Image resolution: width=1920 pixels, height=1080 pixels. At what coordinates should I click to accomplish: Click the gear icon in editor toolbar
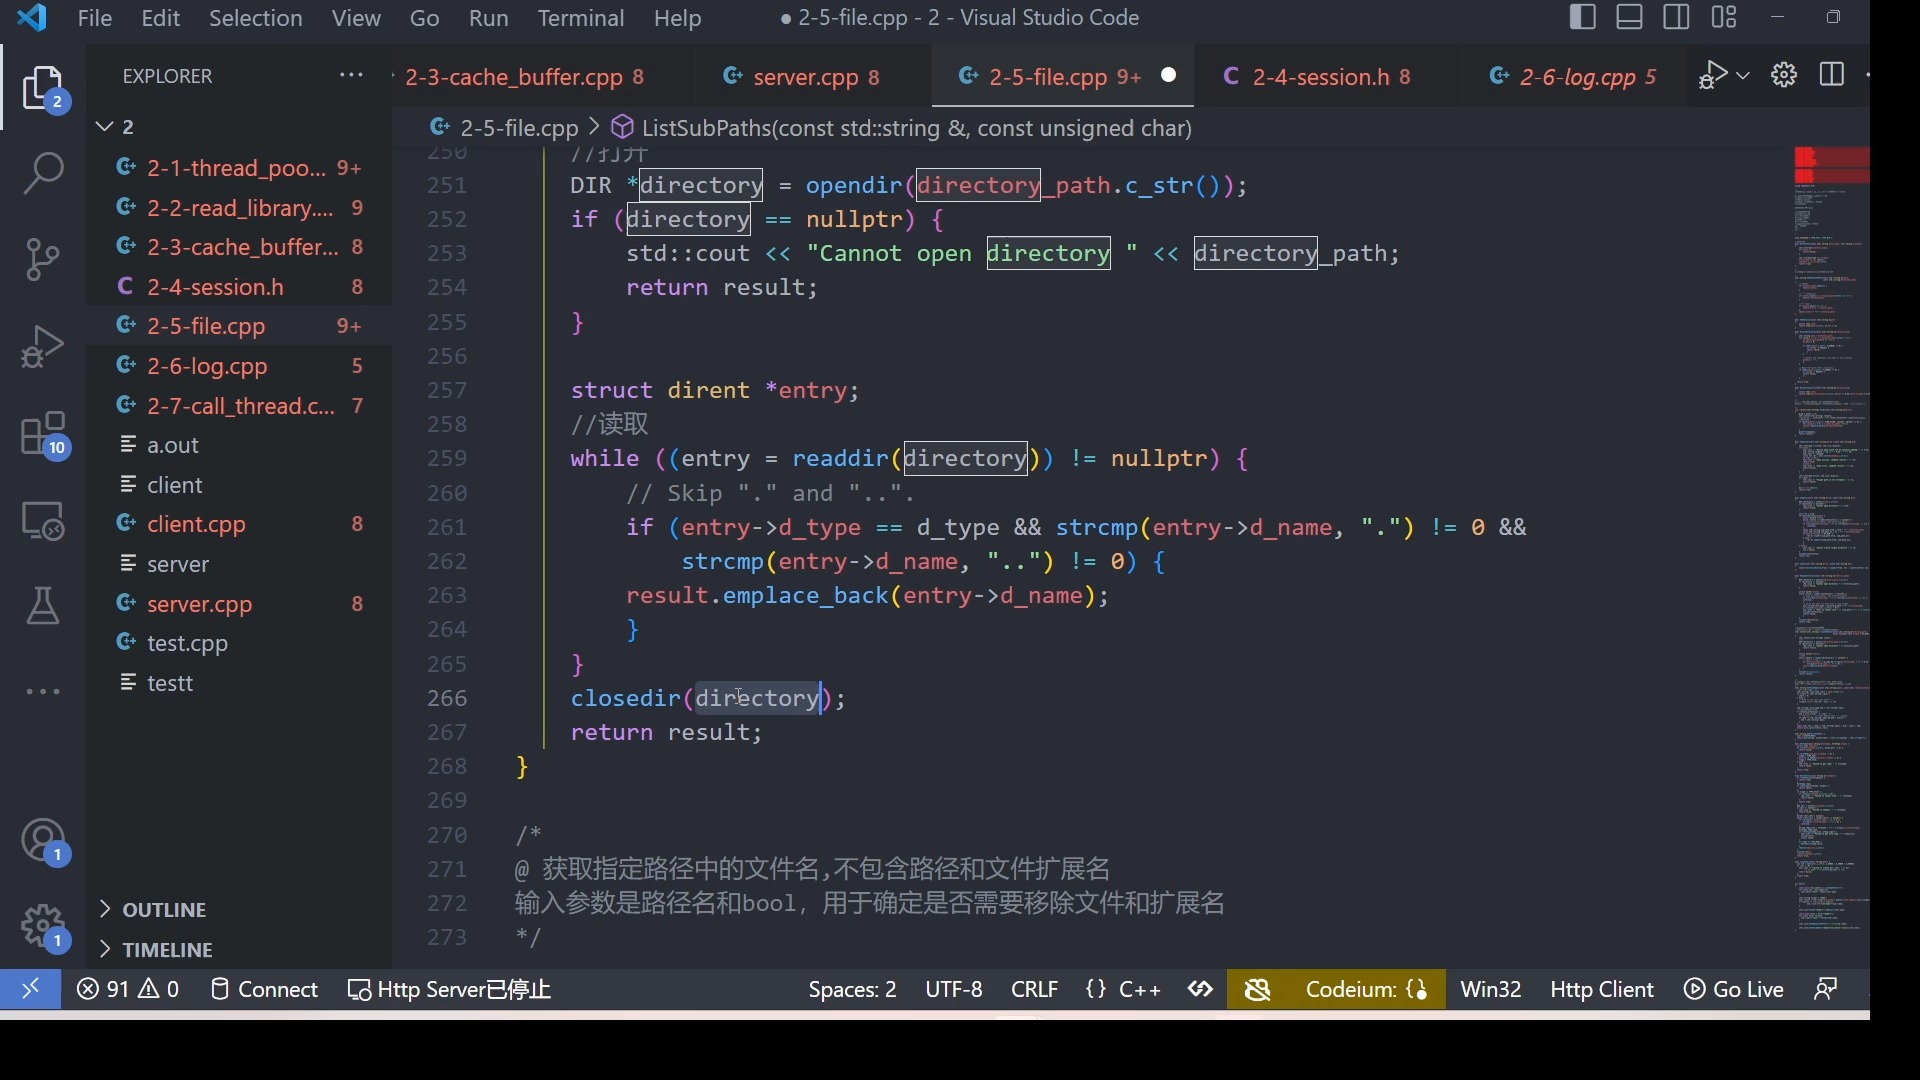1785,76
